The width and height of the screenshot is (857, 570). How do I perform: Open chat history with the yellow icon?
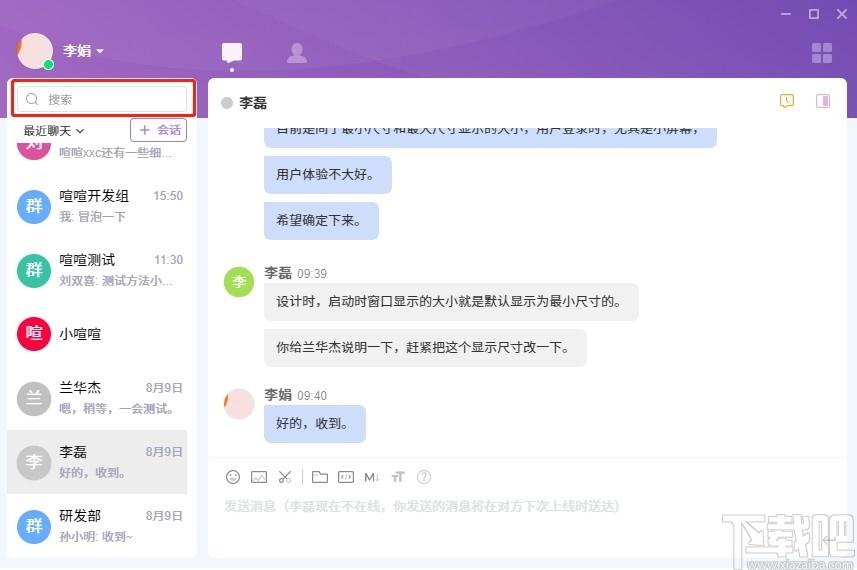click(x=786, y=101)
